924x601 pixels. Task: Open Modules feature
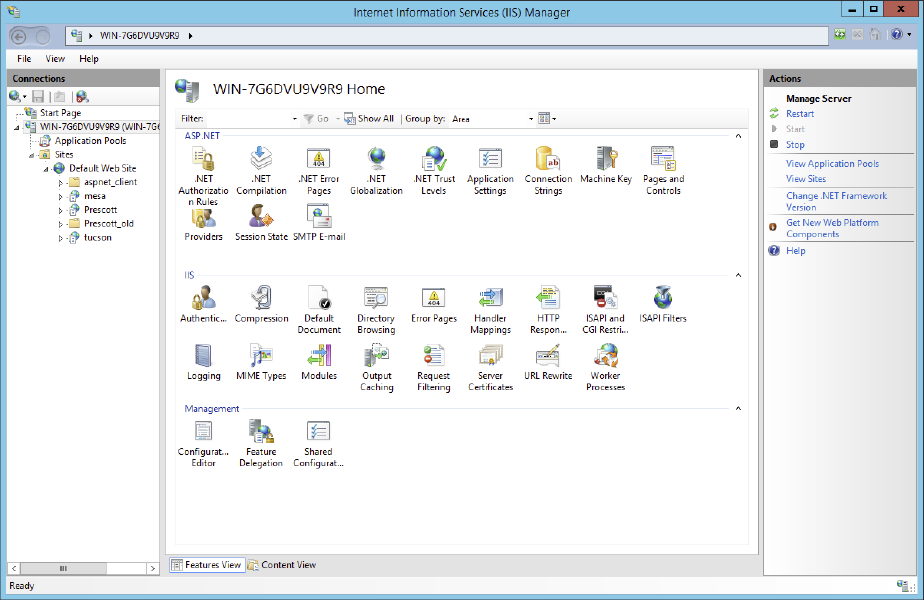click(x=319, y=362)
